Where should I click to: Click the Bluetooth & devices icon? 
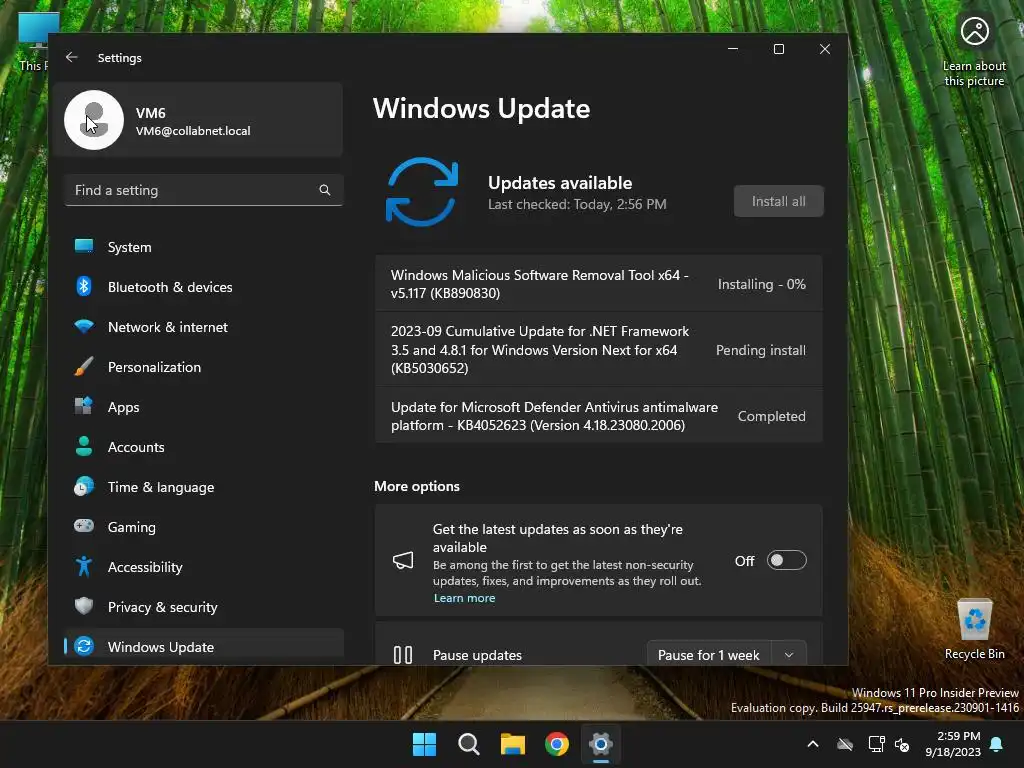(84, 286)
